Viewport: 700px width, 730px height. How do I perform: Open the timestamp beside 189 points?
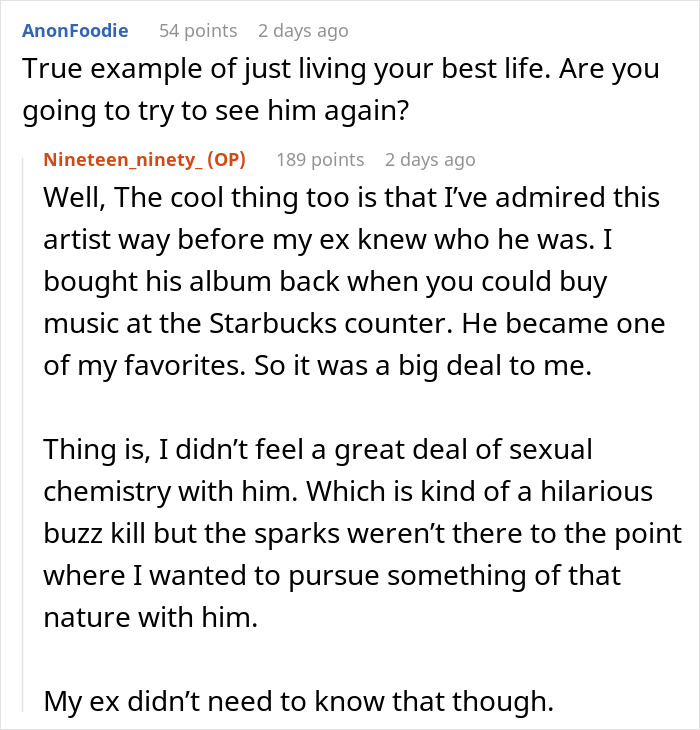point(430,160)
